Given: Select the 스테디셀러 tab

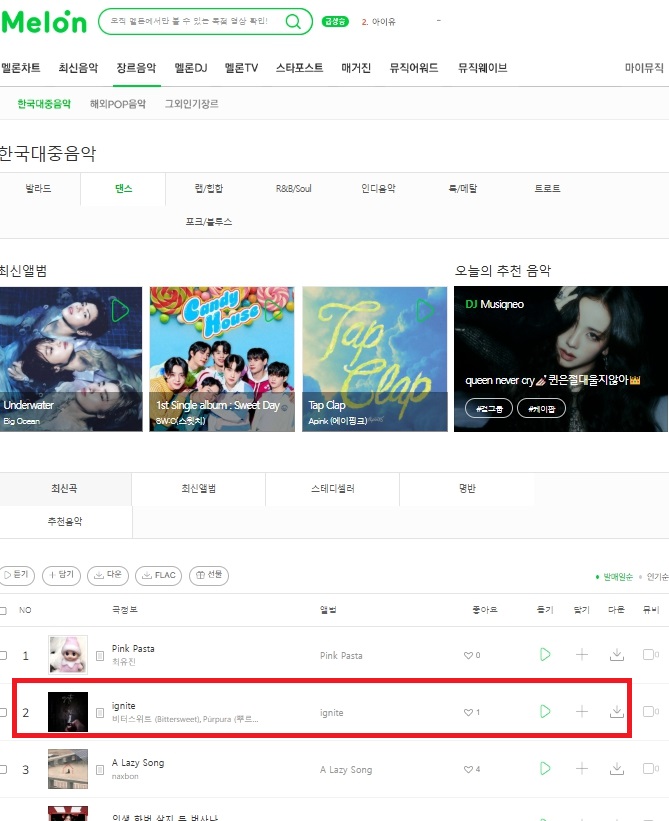Looking at the screenshot, I should pos(332,489).
